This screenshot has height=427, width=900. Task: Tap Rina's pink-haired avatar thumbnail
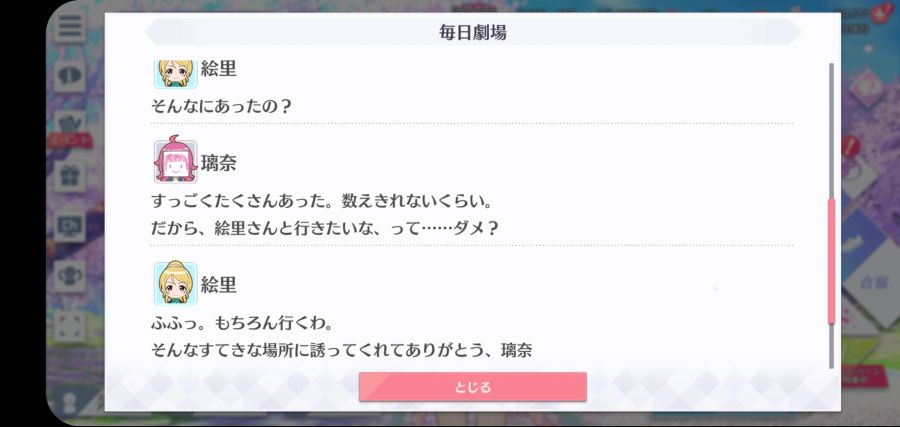pyautogui.click(x=176, y=161)
